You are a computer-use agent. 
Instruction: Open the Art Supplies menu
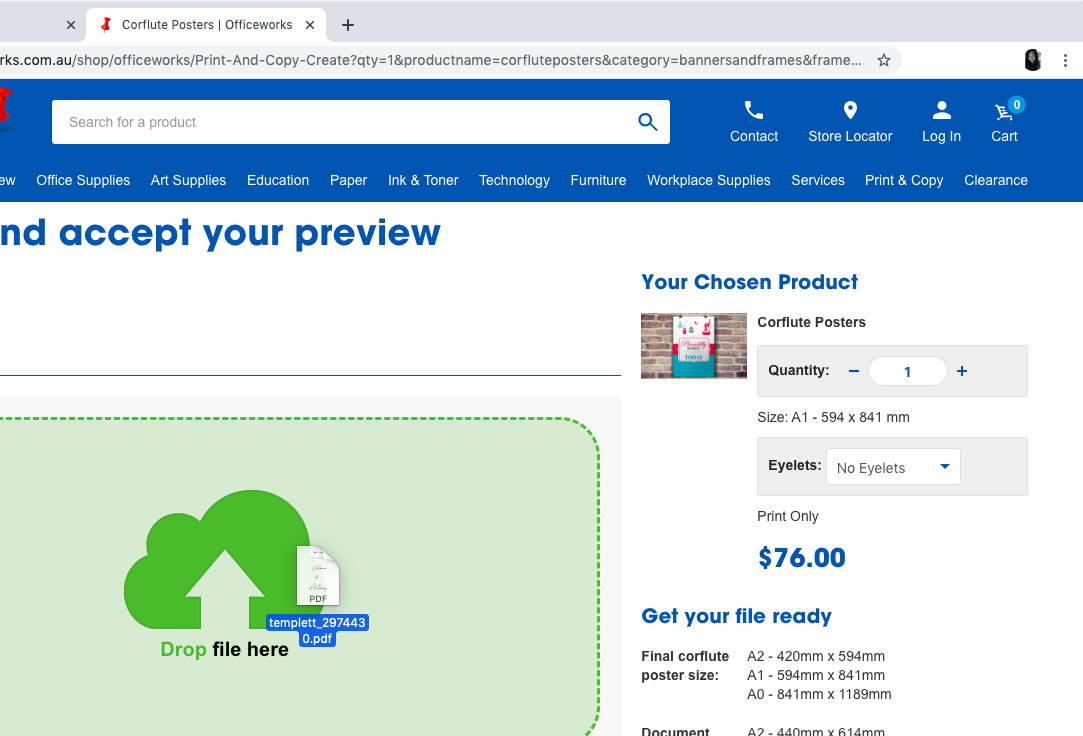click(x=188, y=180)
